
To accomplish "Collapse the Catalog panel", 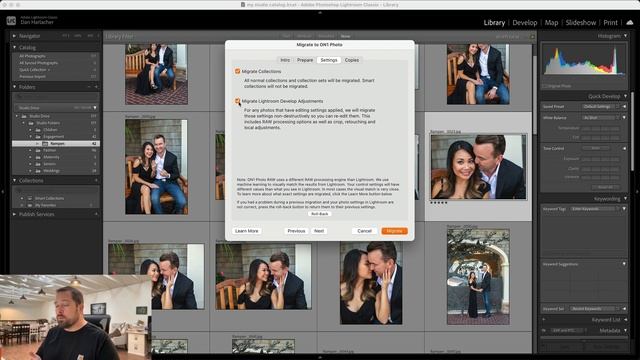I will coord(14,48).
